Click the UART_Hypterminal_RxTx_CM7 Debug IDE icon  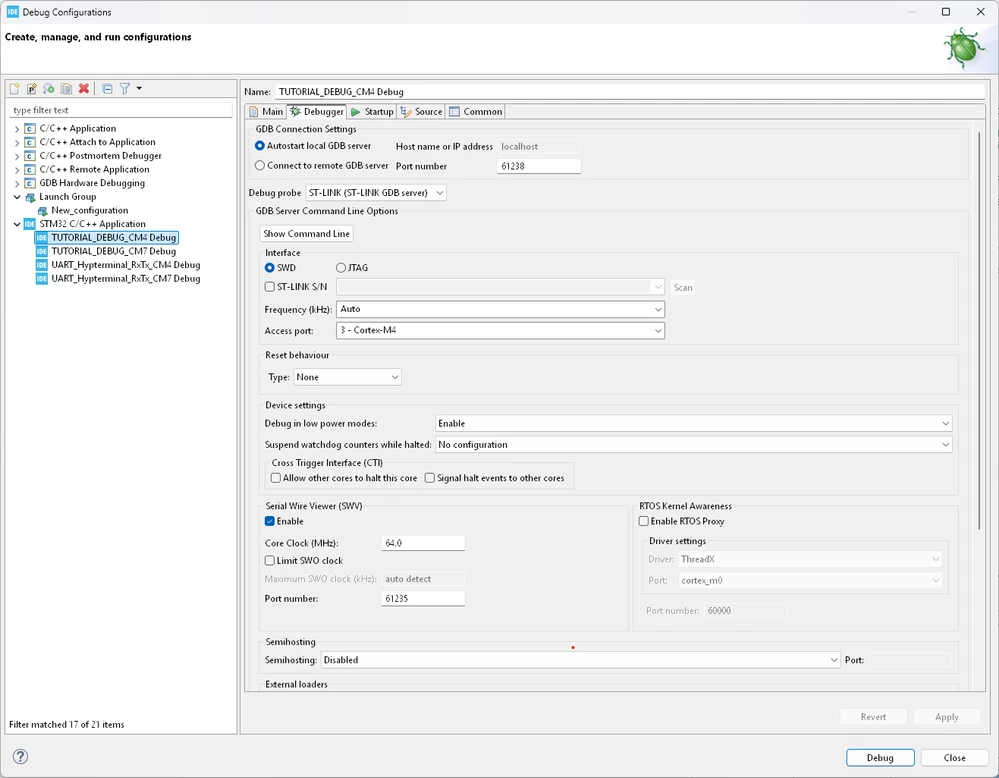[41, 279]
